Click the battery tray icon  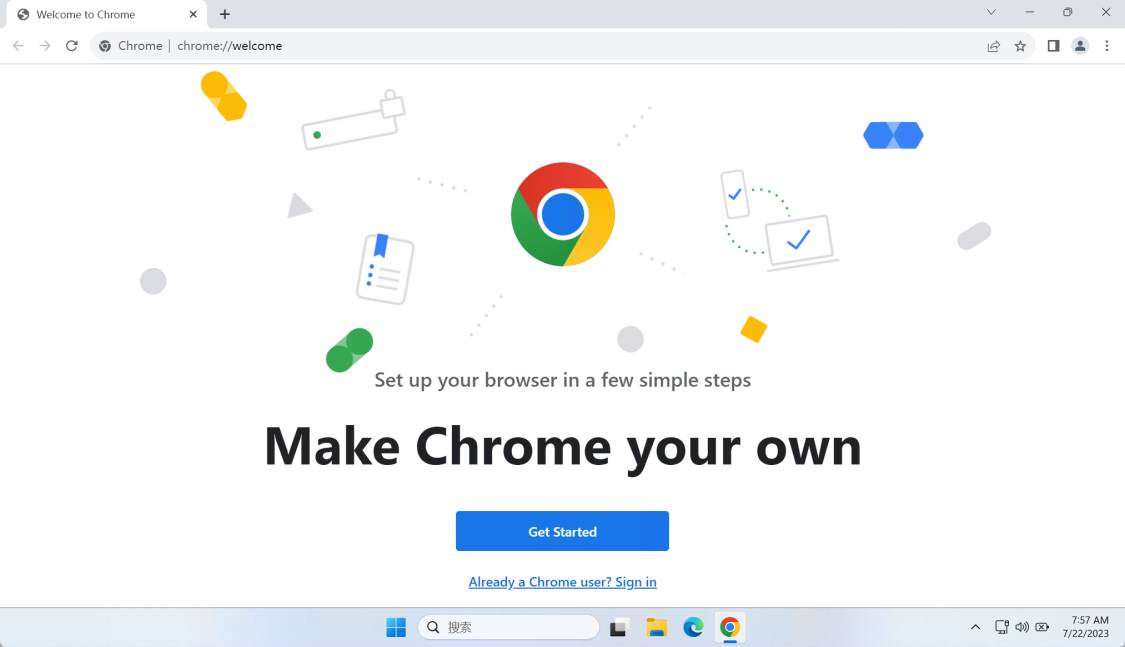[1042, 627]
